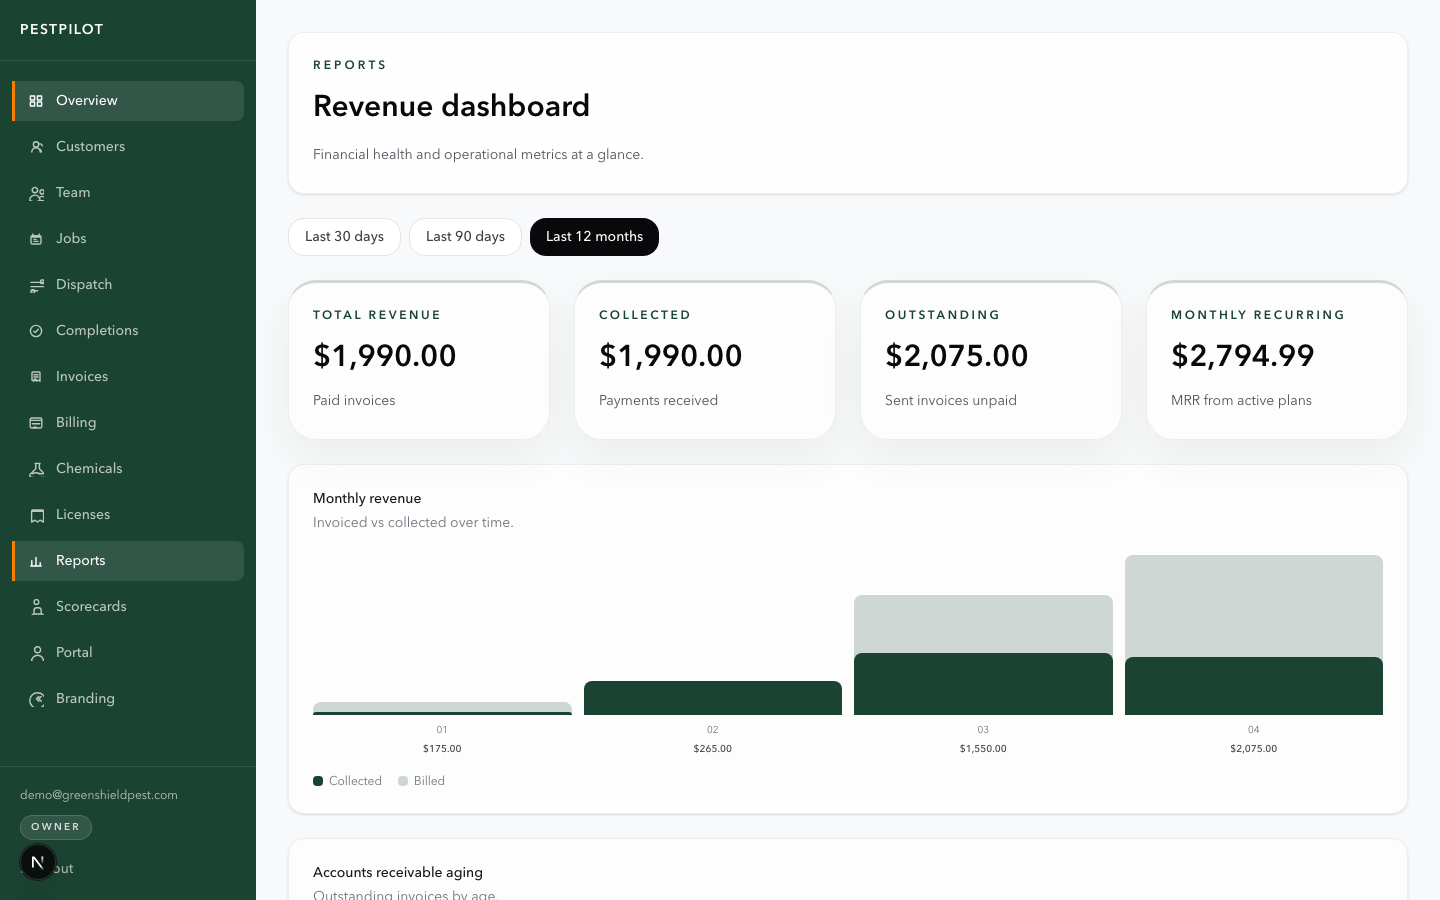
Task: Click the $265.00 chart value
Action: click(x=713, y=748)
